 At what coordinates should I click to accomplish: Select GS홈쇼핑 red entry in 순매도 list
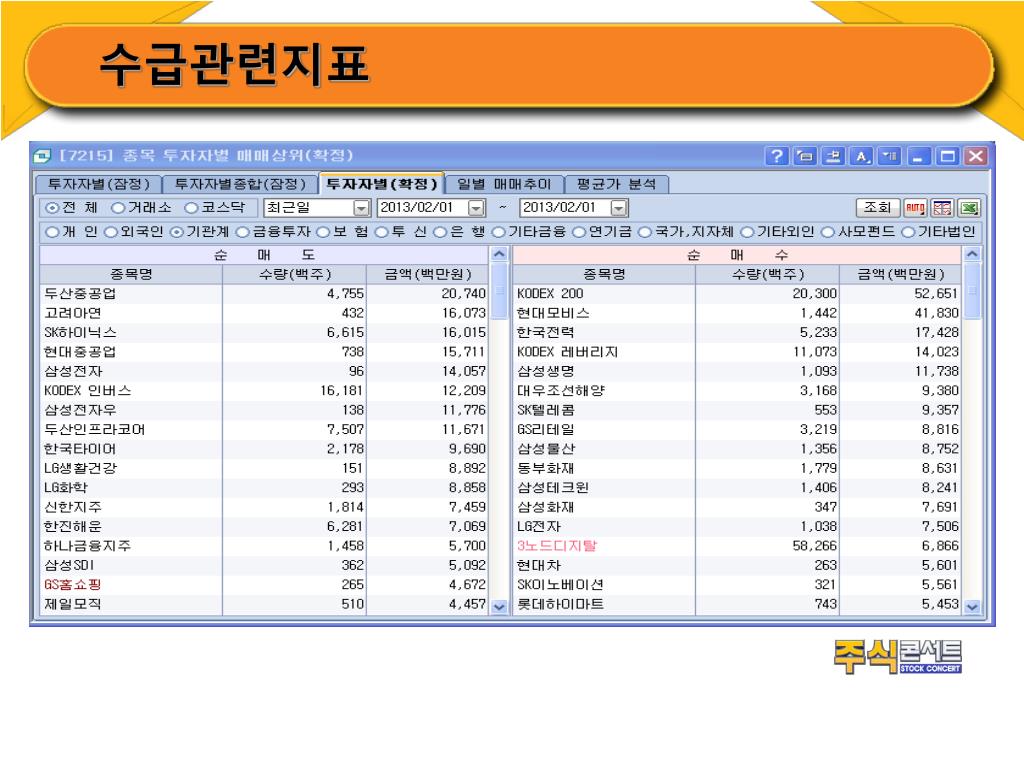264,584
